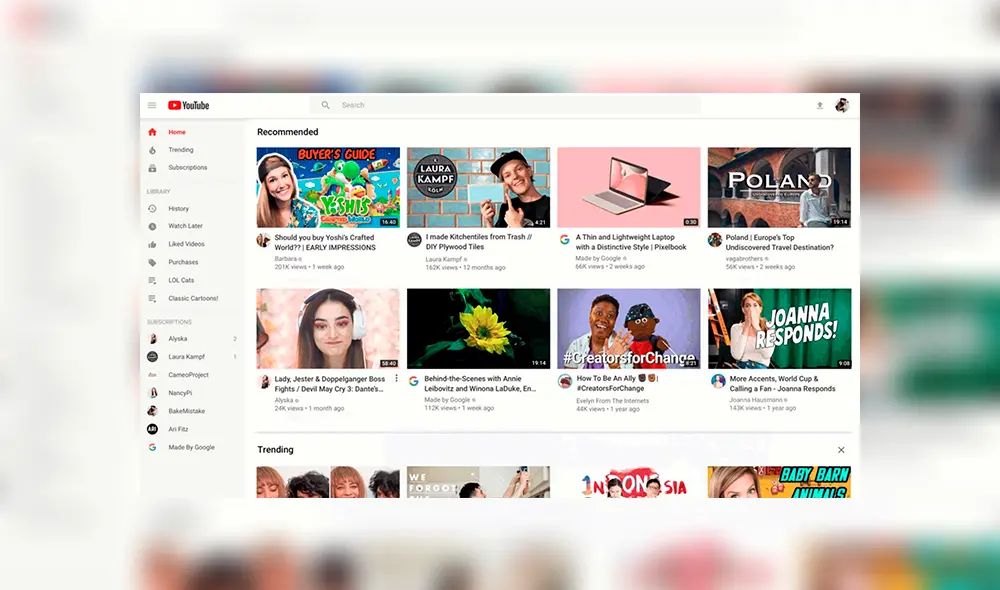The height and width of the screenshot is (590, 1000).
Task: Click inside the search field
Action: [450, 105]
